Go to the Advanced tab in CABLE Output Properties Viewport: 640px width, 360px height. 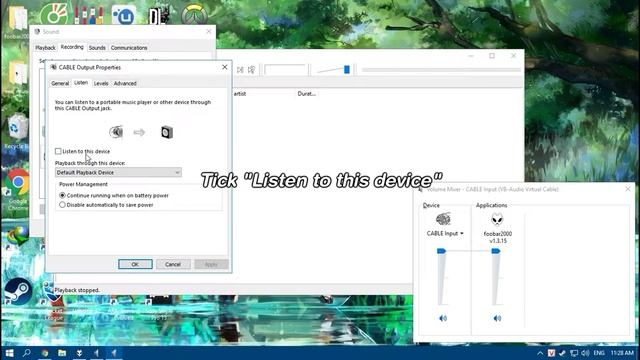(125, 83)
